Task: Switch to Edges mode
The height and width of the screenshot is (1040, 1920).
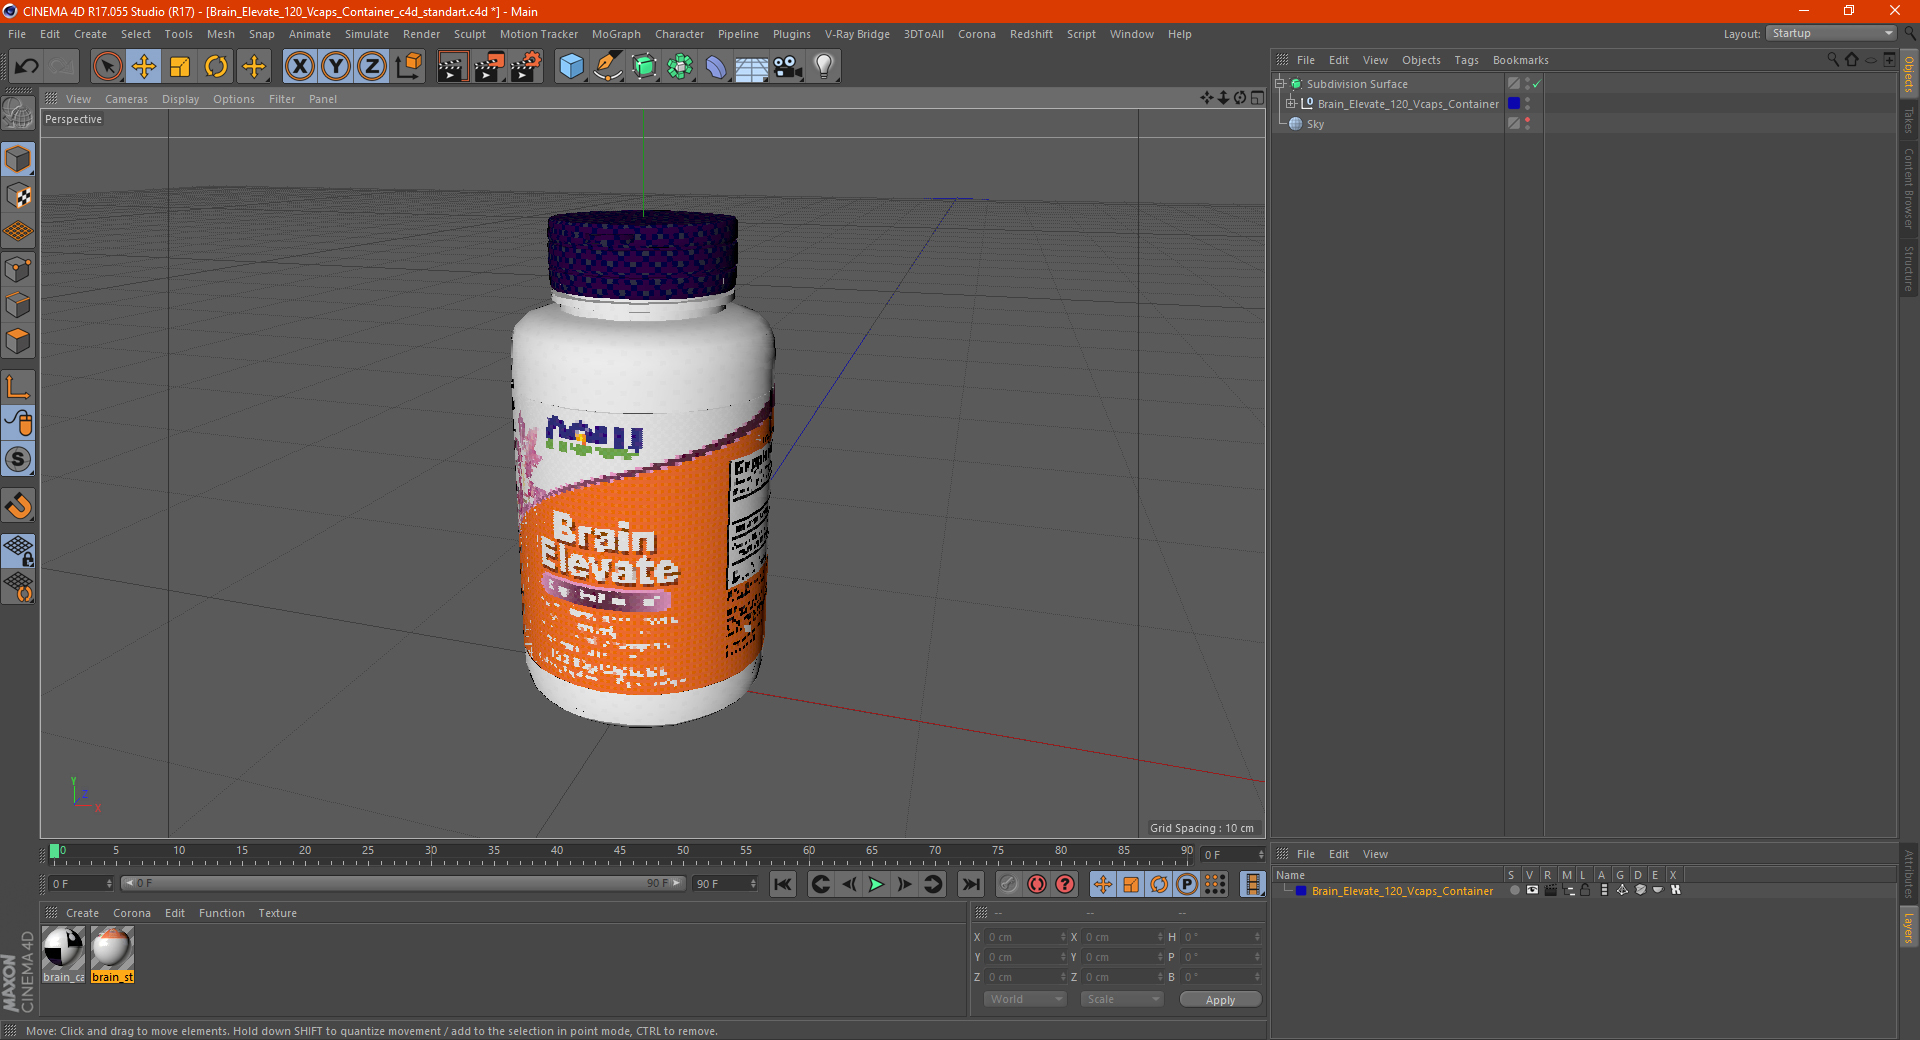Action: (x=18, y=305)
